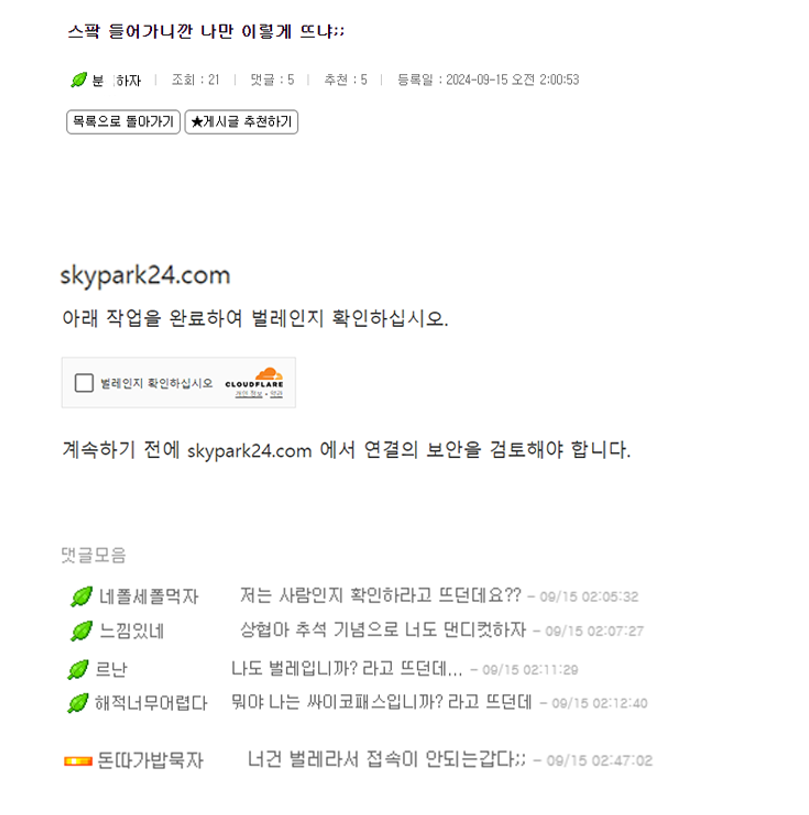Open commenter 느낌있네's nickname
This screenshot has width=809, height=815.
[x=132, y=631]
